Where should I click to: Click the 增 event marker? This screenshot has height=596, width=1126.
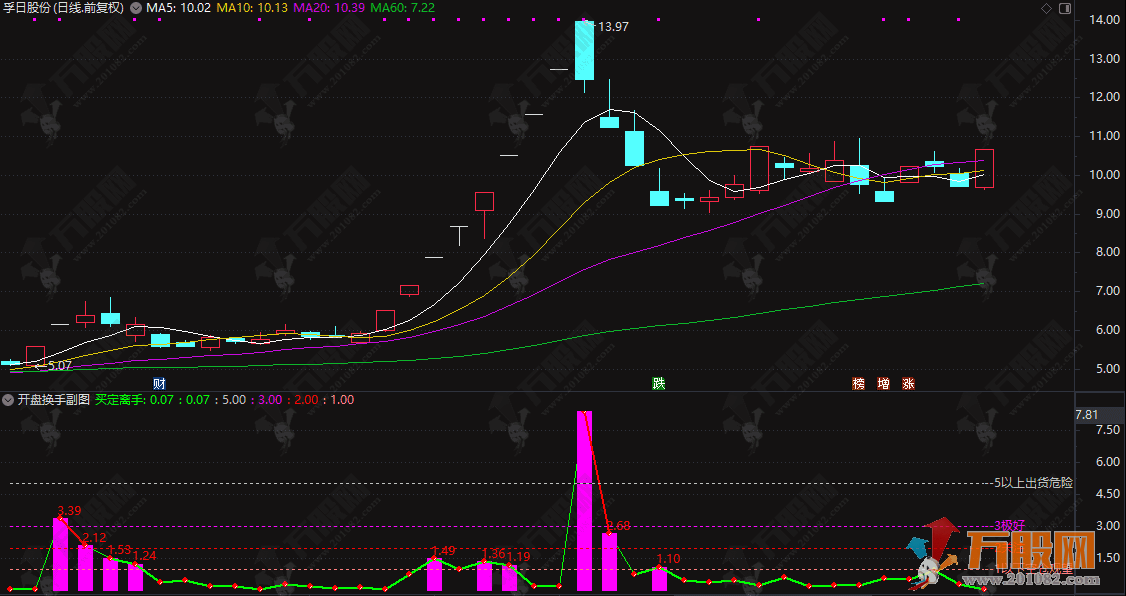tap(883, 384)
